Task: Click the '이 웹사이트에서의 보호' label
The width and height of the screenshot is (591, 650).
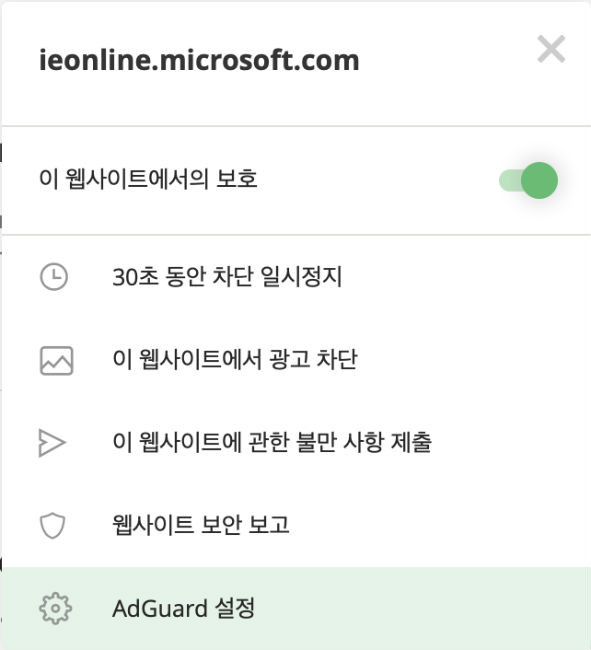Action: [148, 179]
